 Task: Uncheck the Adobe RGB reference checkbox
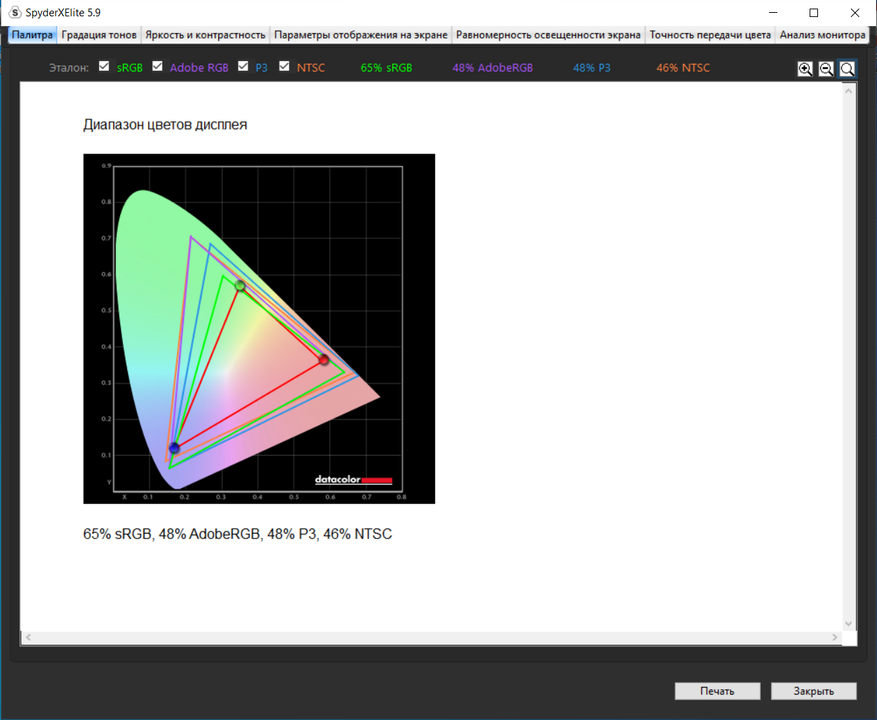[157, 66]
